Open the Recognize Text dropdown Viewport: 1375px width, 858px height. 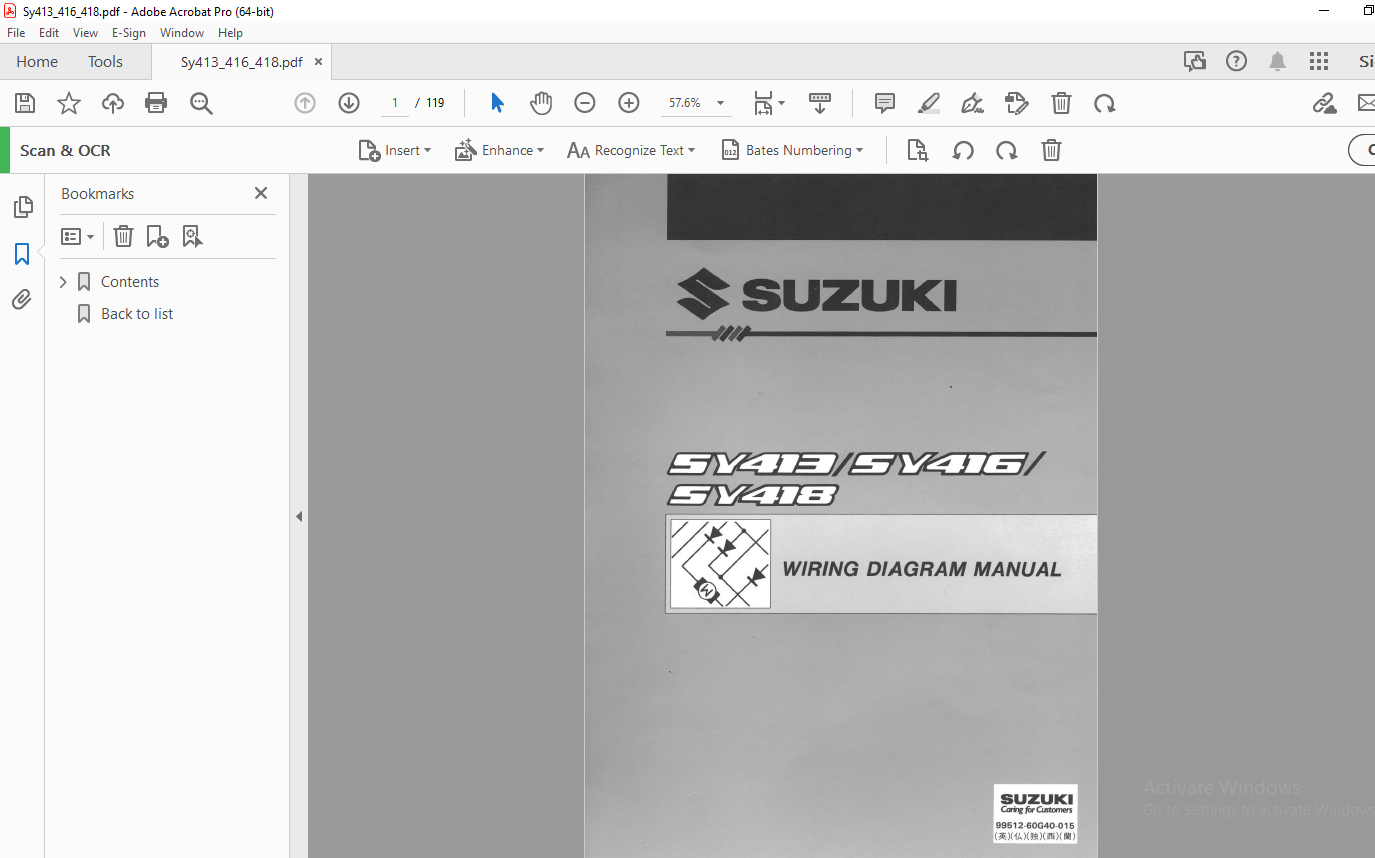tap(631, 150)
